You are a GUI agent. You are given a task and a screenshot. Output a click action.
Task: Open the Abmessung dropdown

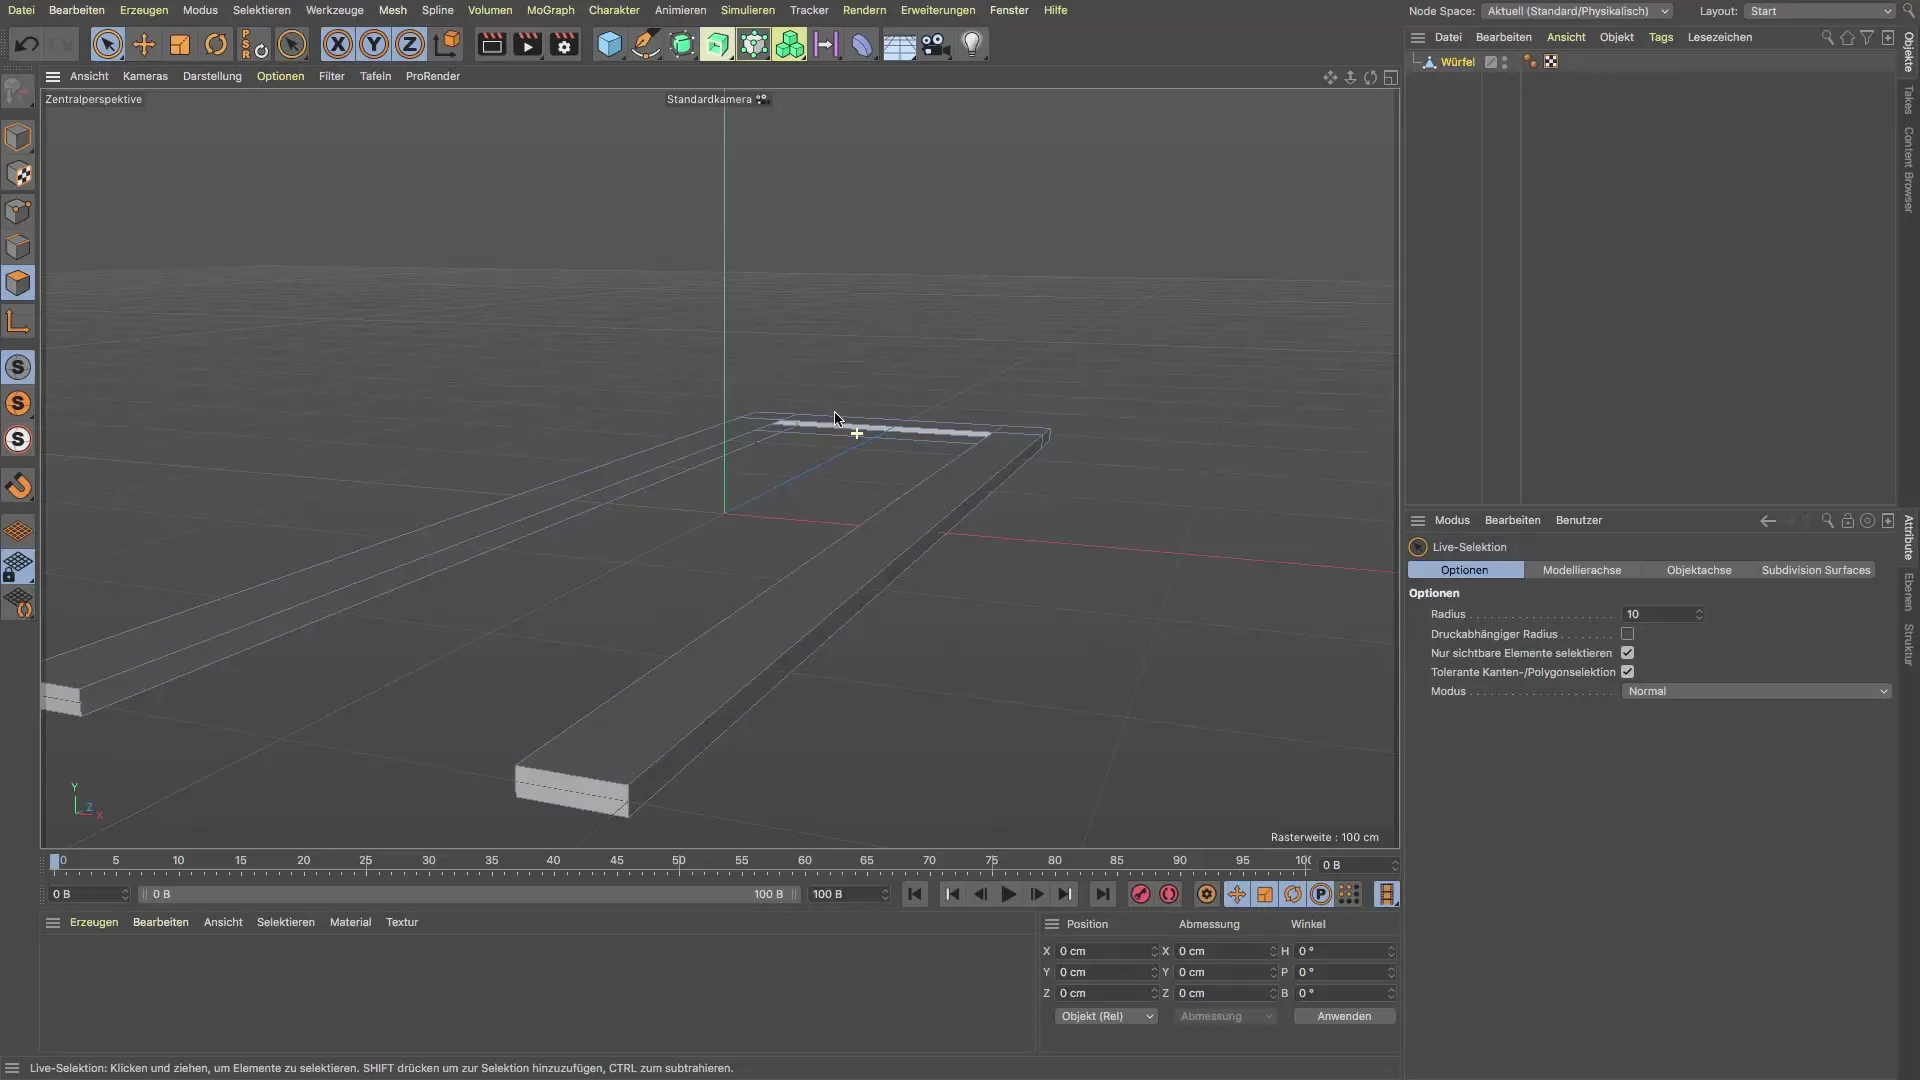[1225, 1016]
